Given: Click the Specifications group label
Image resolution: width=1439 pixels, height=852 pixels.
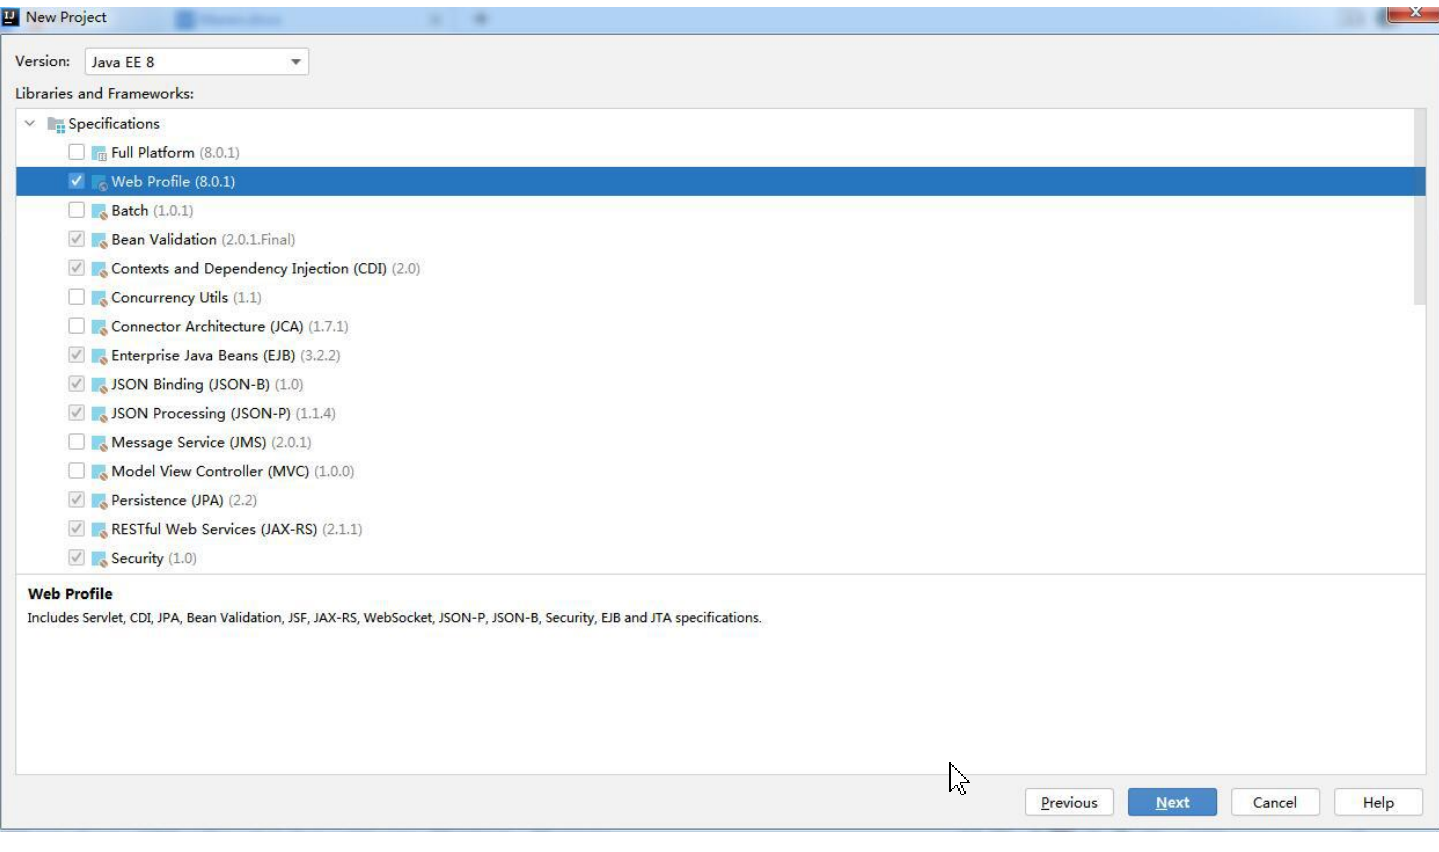Looking at the screenshot, I should tap(114, 124).
